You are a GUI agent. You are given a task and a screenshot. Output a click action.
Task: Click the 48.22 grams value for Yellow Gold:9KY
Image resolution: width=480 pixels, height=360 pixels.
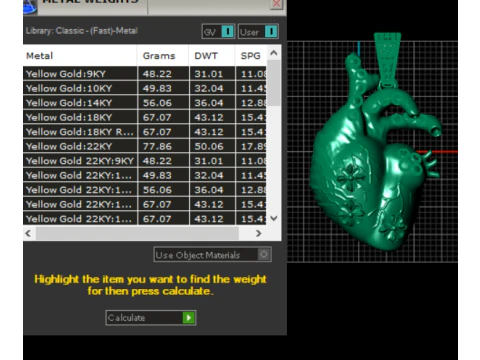pyautogui.click(x=157, y=74)
